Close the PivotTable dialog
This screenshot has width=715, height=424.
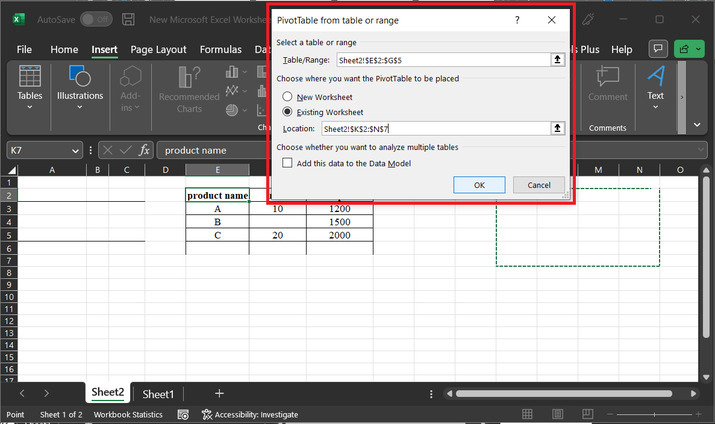tap(551, 20)
